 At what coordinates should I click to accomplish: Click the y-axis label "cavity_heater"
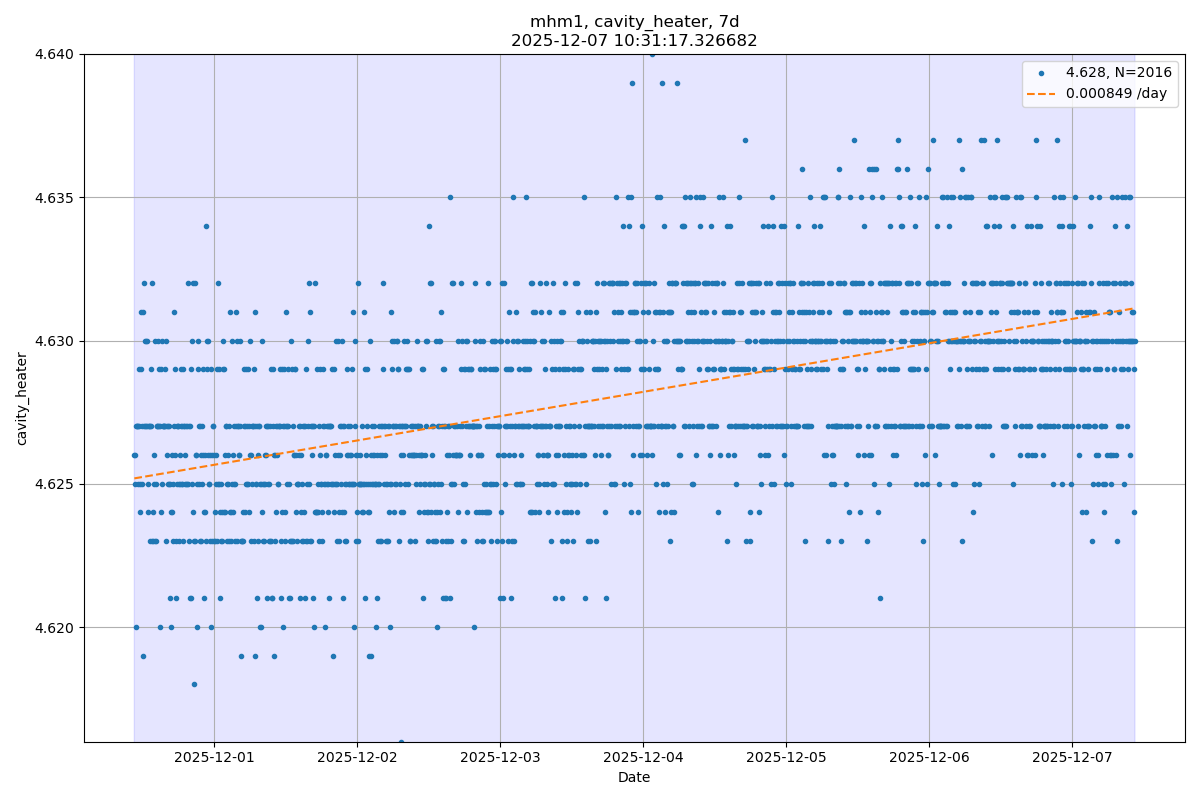coord(22,398)
